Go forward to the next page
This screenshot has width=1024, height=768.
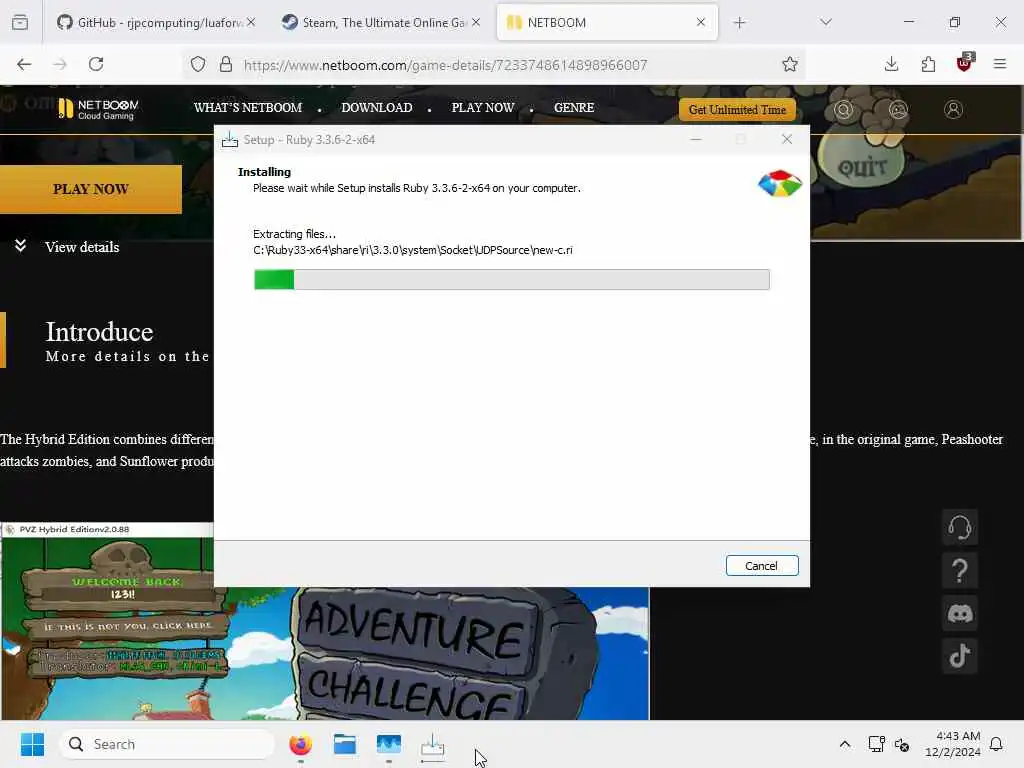pos(60,64)
